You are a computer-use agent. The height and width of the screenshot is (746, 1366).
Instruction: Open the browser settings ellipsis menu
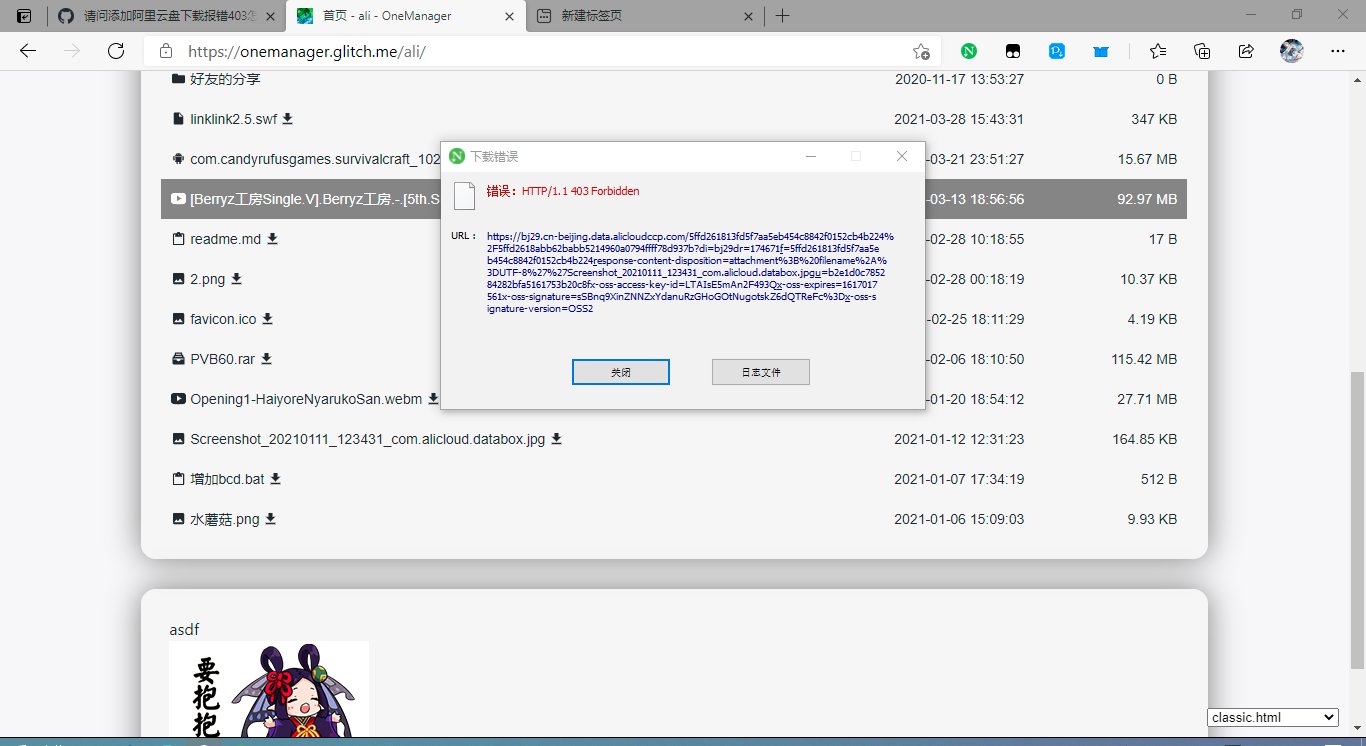pos(1338,51)
